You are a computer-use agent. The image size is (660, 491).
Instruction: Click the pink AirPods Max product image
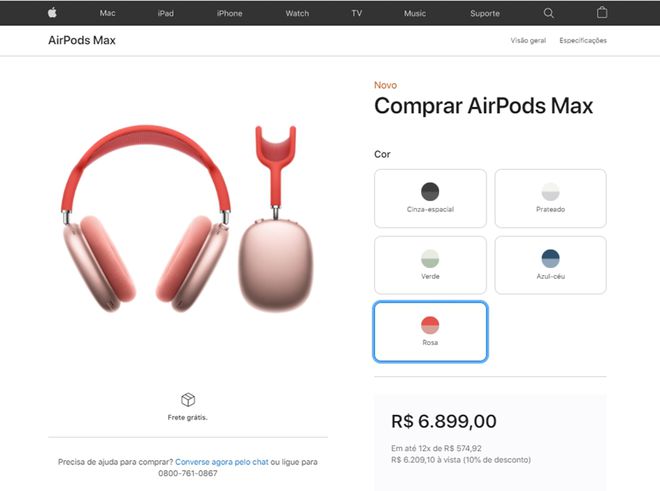[188, 219]
